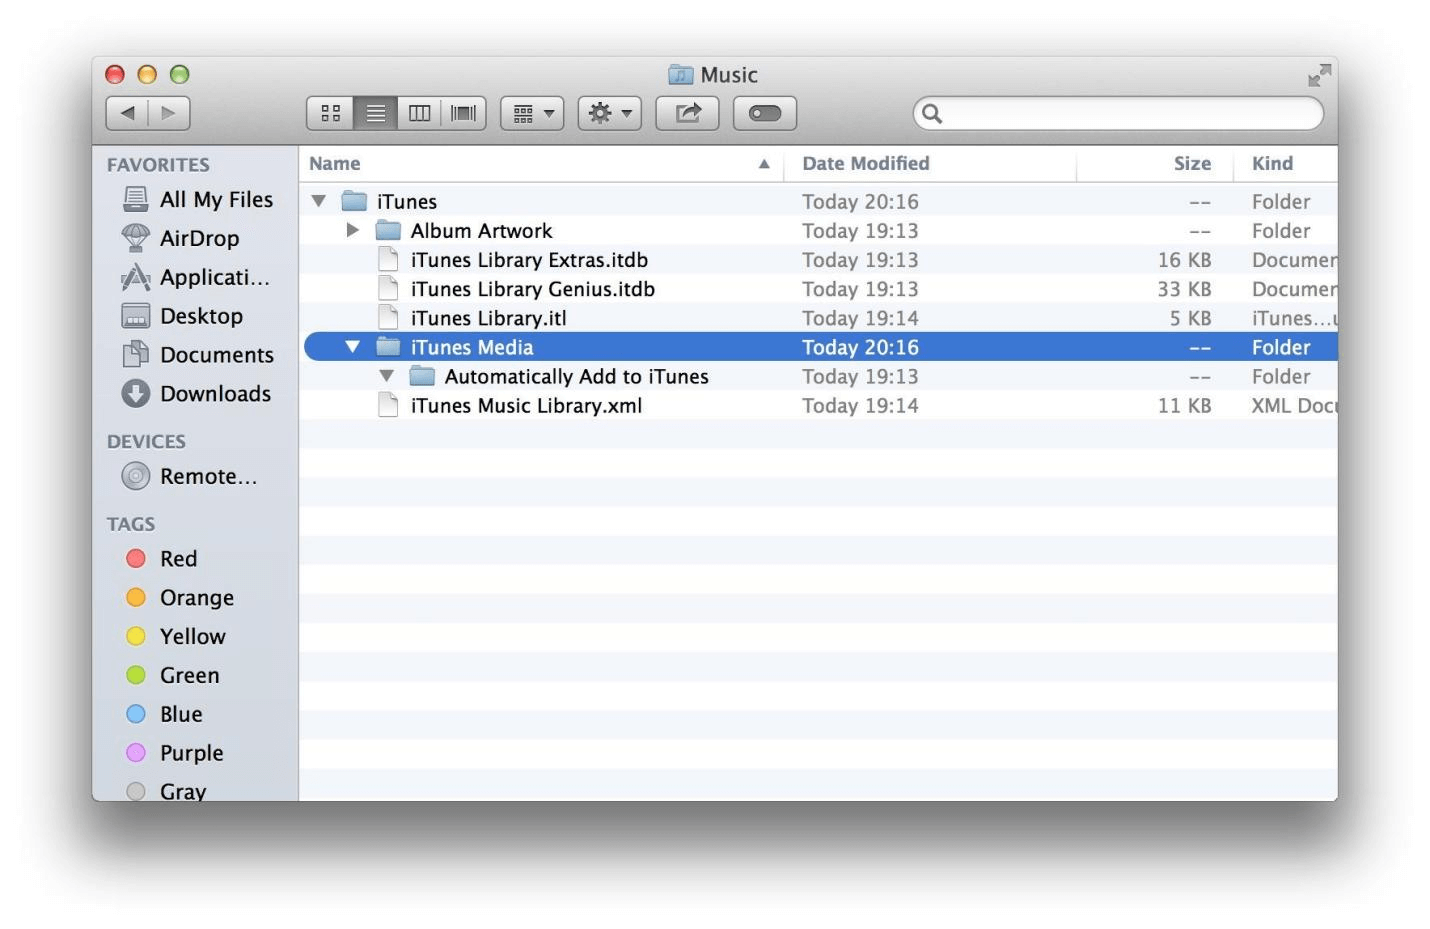The height and width of the screenshot is (929, 1430).
Task: Select Remote Disc under Devices
Action: (189, 476)
